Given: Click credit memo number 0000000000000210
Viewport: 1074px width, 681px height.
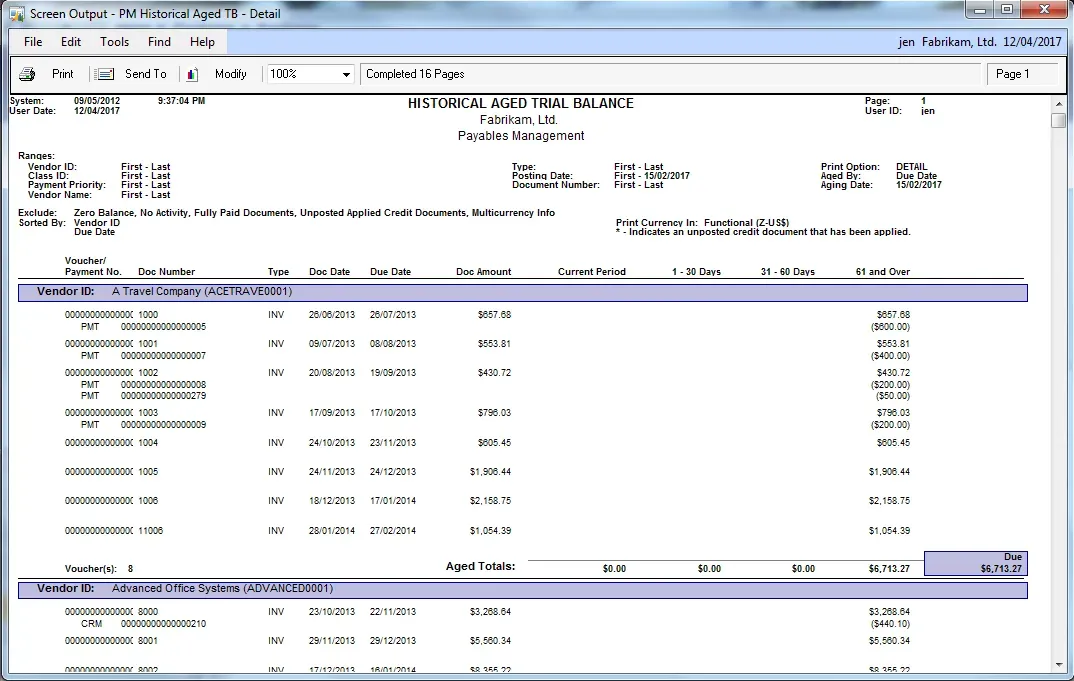Looking at the screenshot, I should click(x=163, y=624).
